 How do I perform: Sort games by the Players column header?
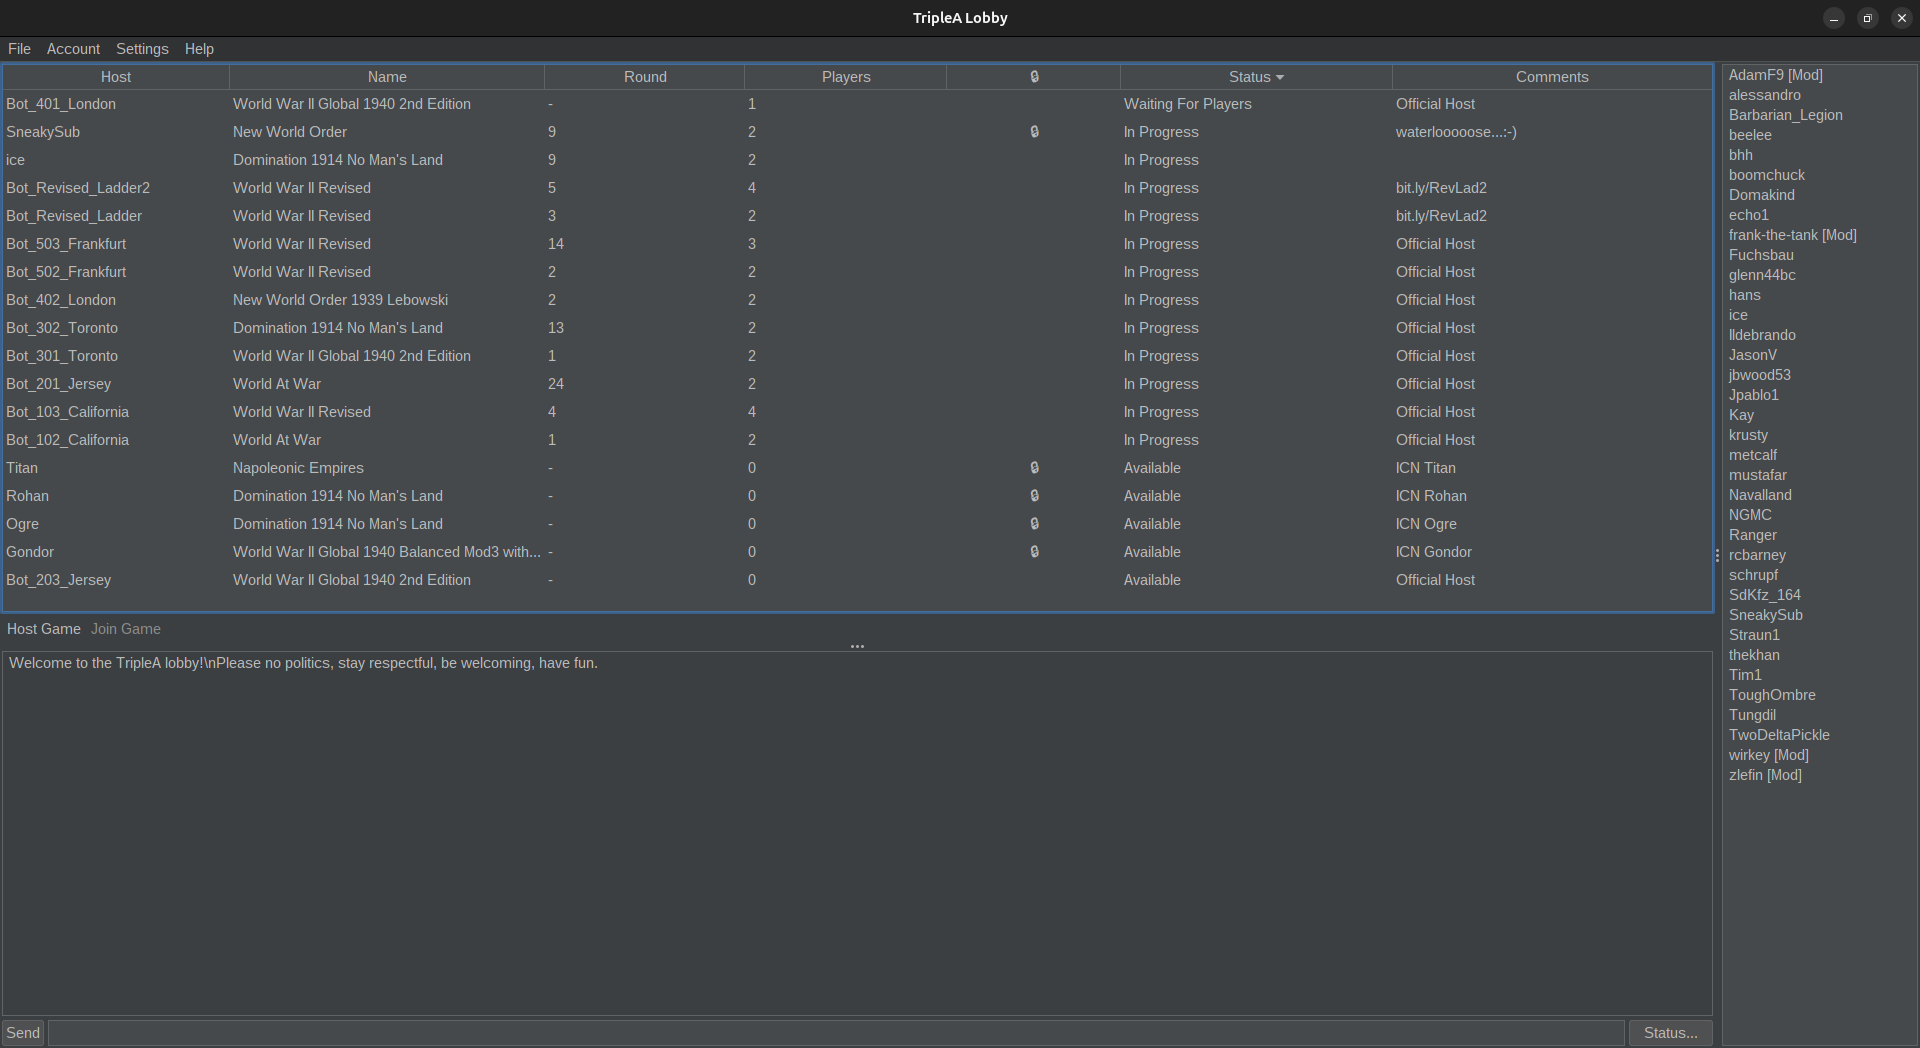[x=846, y=77]
